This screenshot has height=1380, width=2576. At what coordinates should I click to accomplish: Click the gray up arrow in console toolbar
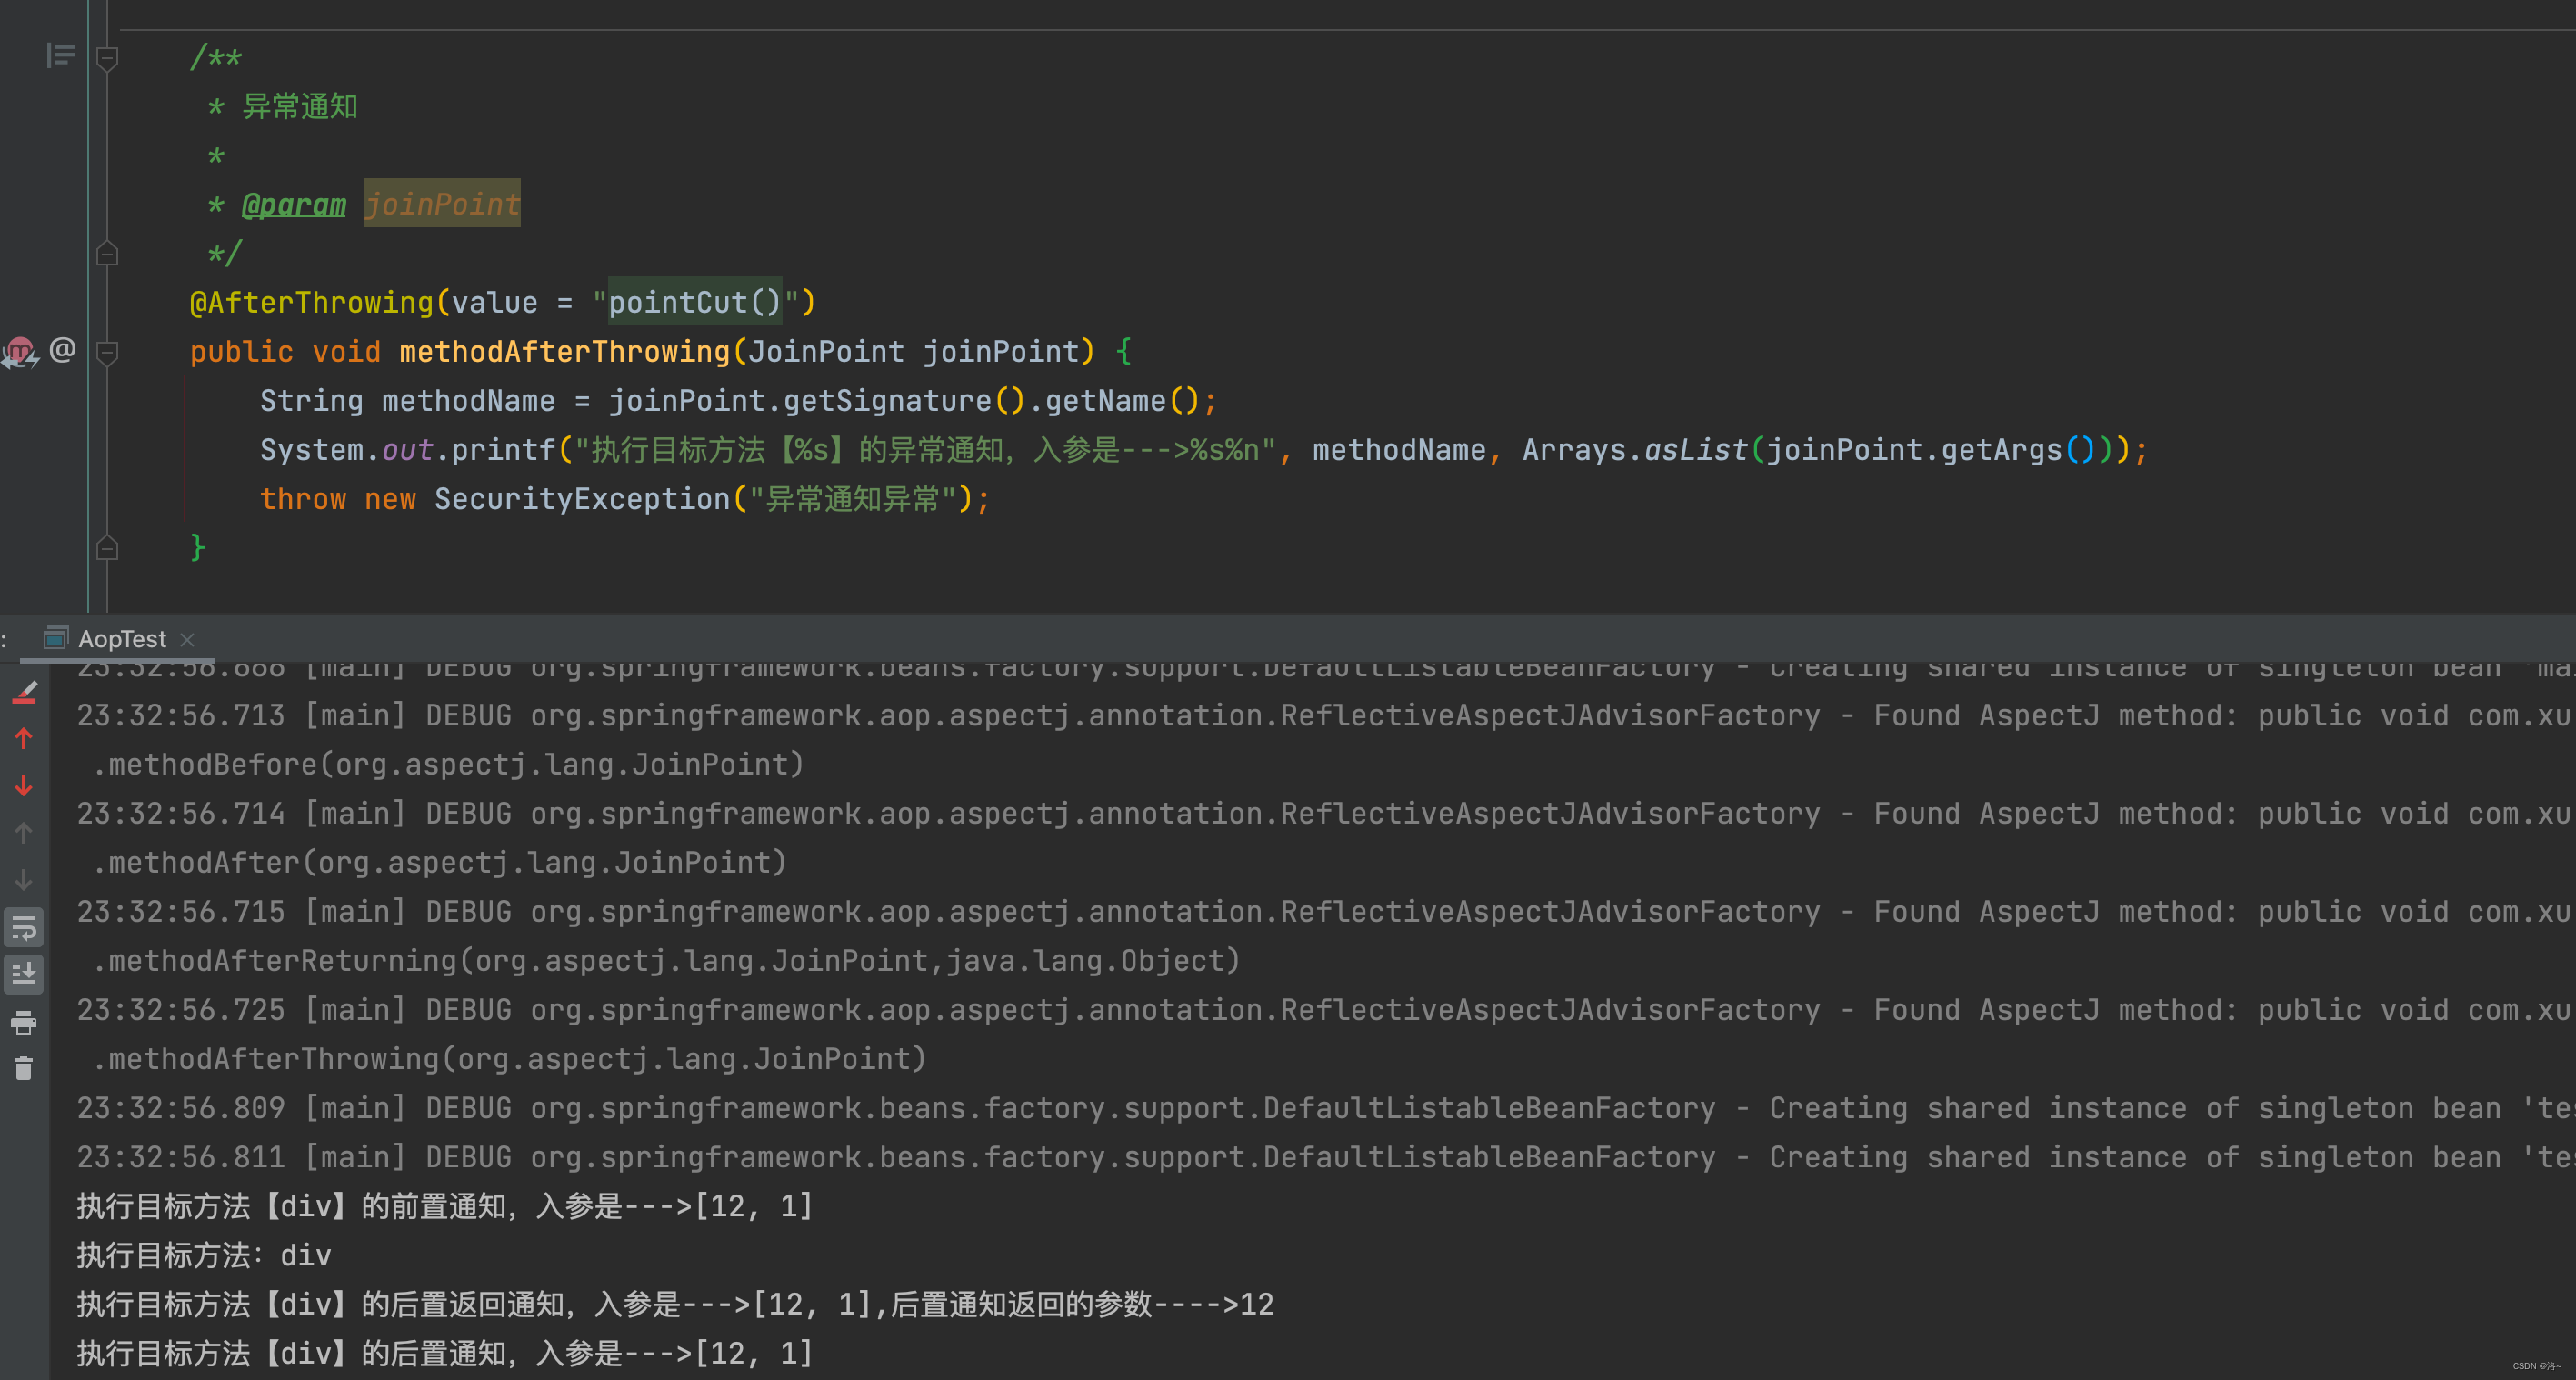click(24, 833)
